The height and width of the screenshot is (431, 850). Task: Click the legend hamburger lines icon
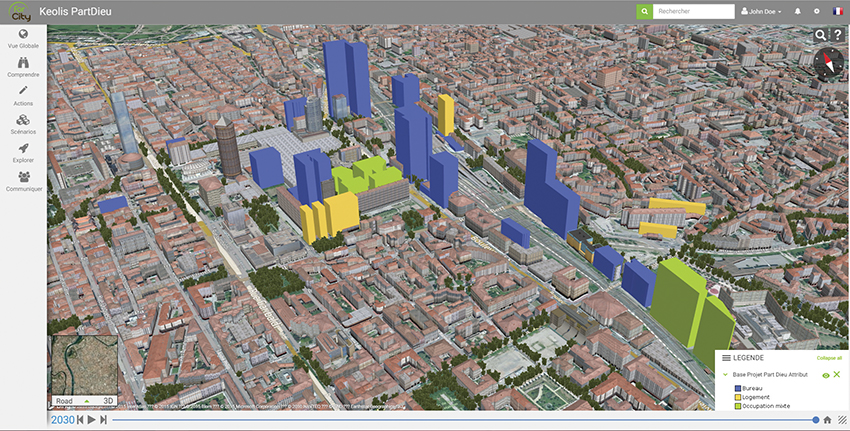coord(726,358)
